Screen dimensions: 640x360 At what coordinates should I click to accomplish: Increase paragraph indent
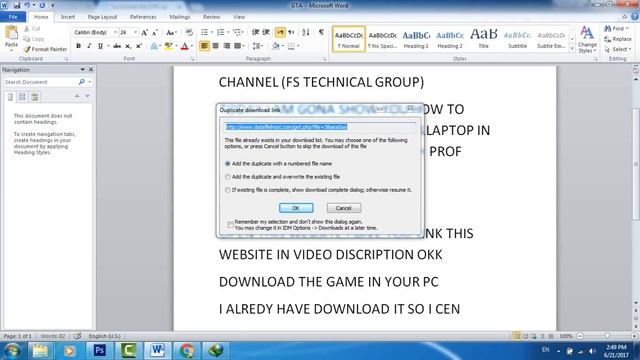(266, 32)
